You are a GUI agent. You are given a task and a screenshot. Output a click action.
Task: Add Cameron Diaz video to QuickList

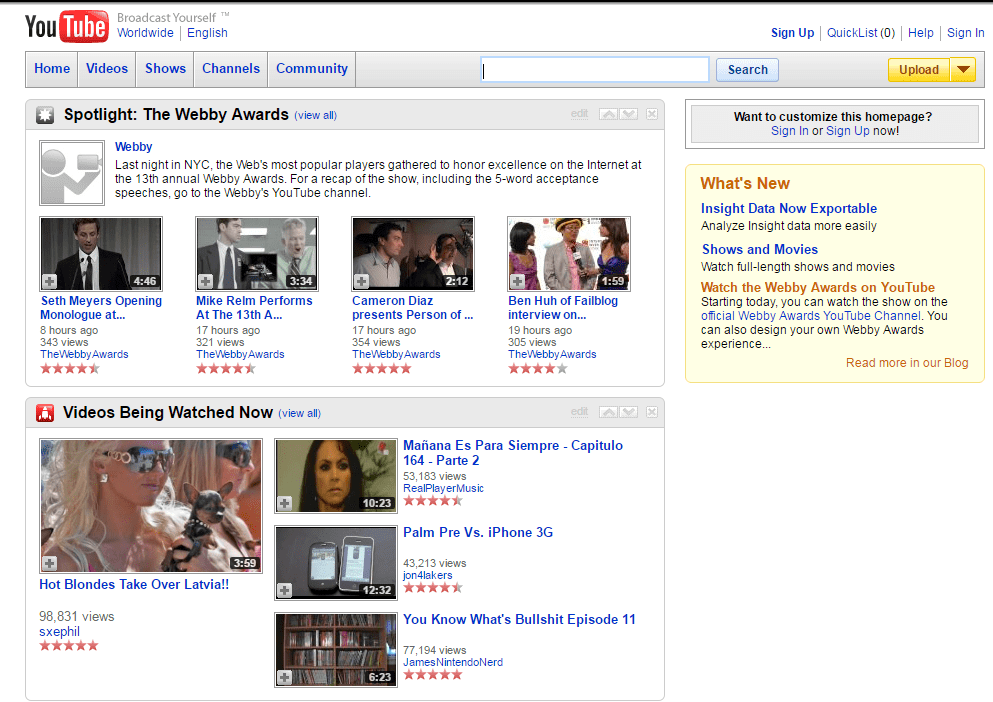click(362, 282)
